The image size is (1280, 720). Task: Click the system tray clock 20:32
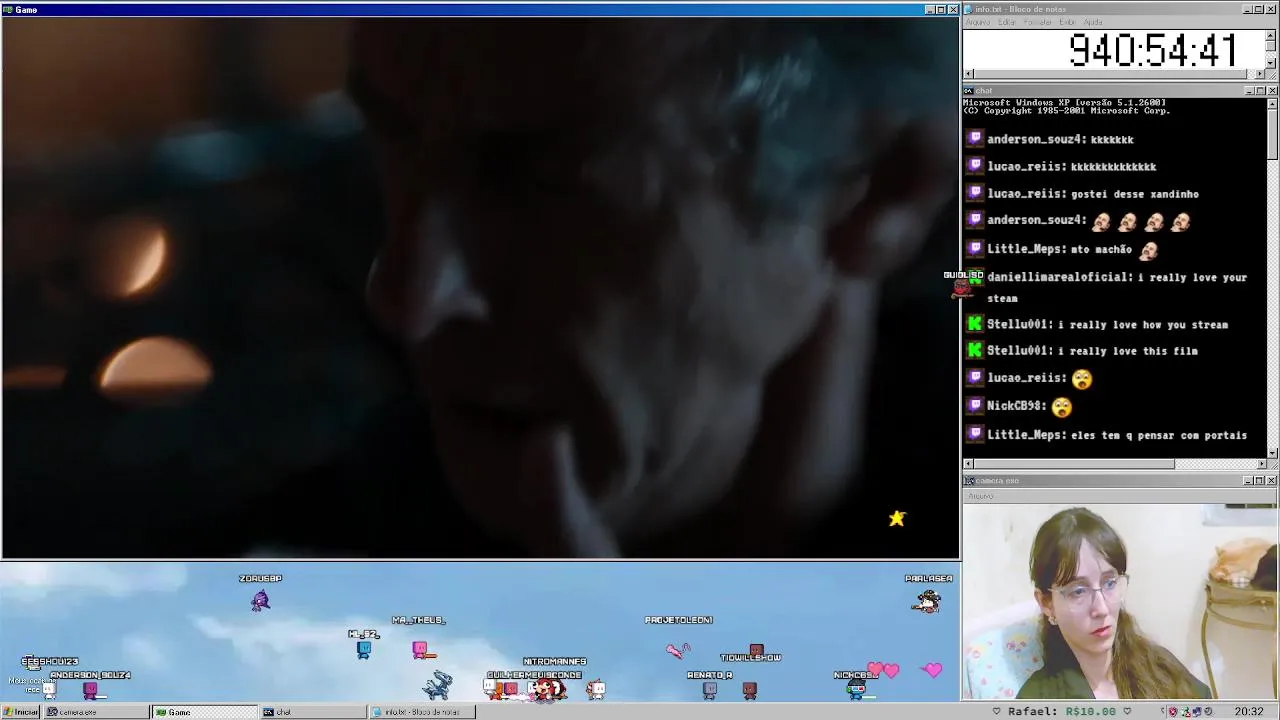pos(1248,712)
